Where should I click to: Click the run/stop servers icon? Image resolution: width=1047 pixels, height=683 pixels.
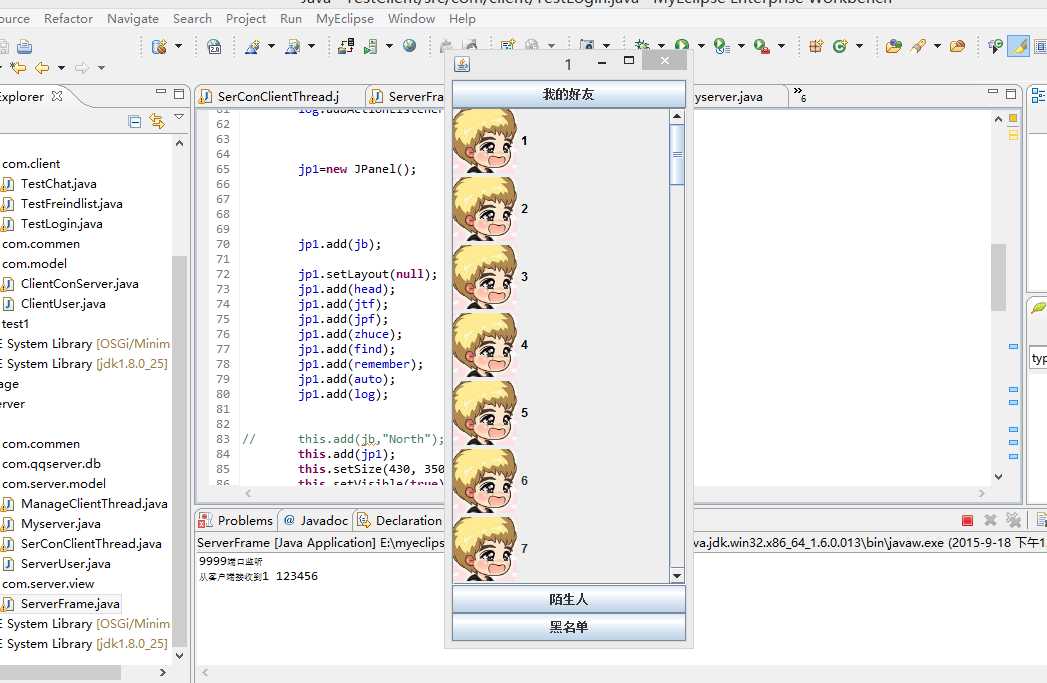point(371,46)
